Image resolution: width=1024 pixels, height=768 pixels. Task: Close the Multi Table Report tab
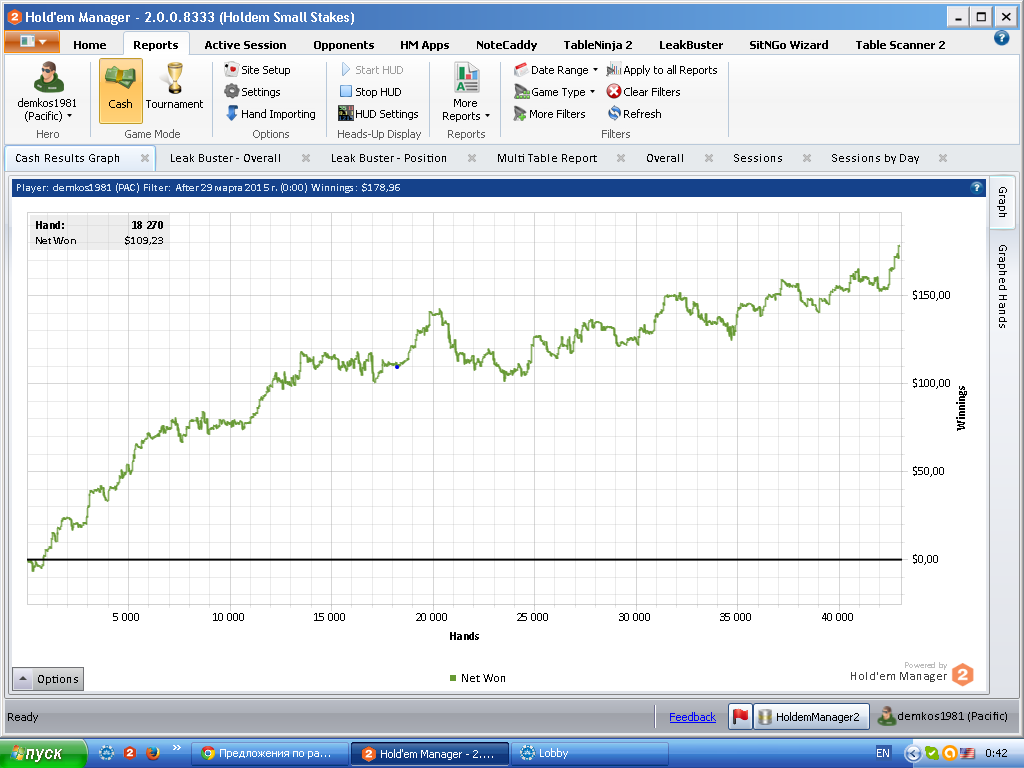point(621,158)
